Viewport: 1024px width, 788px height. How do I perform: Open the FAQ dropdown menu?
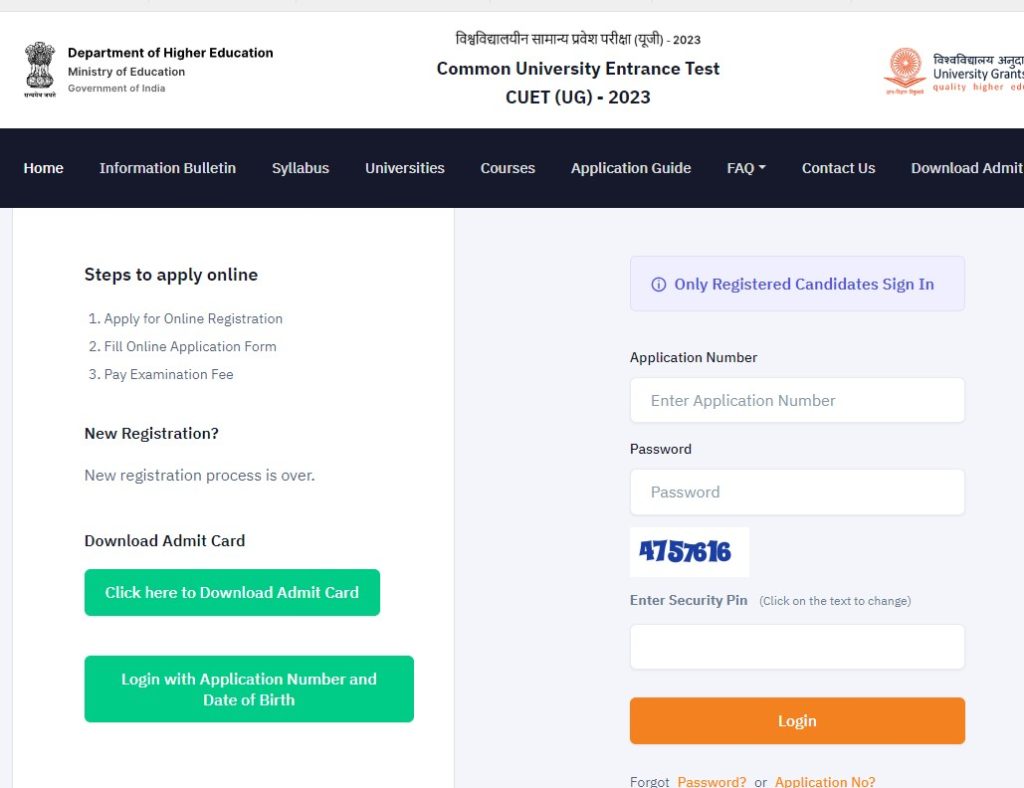744,168
